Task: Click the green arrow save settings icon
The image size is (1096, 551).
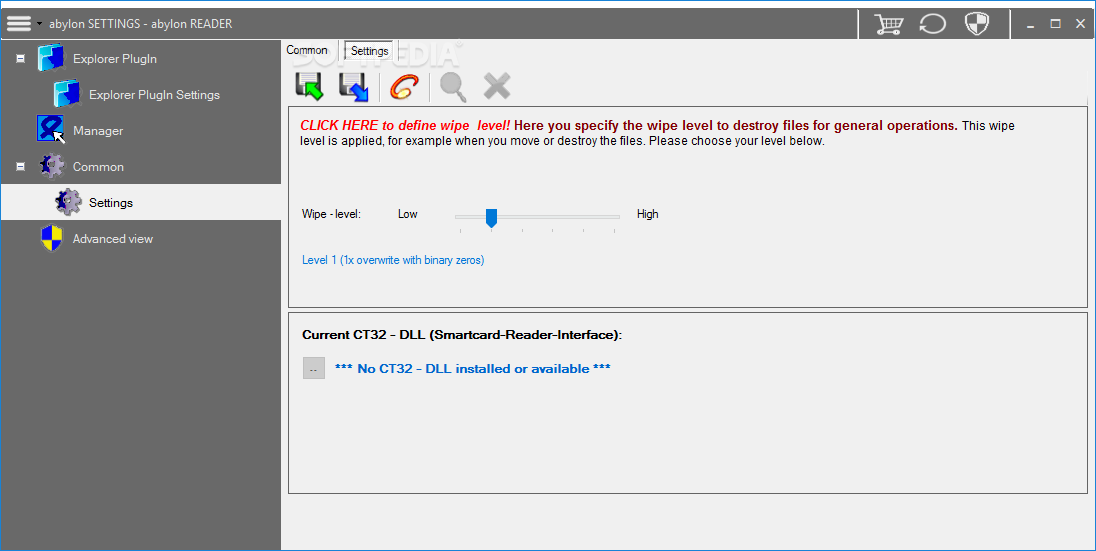Action: click(309, 86)
